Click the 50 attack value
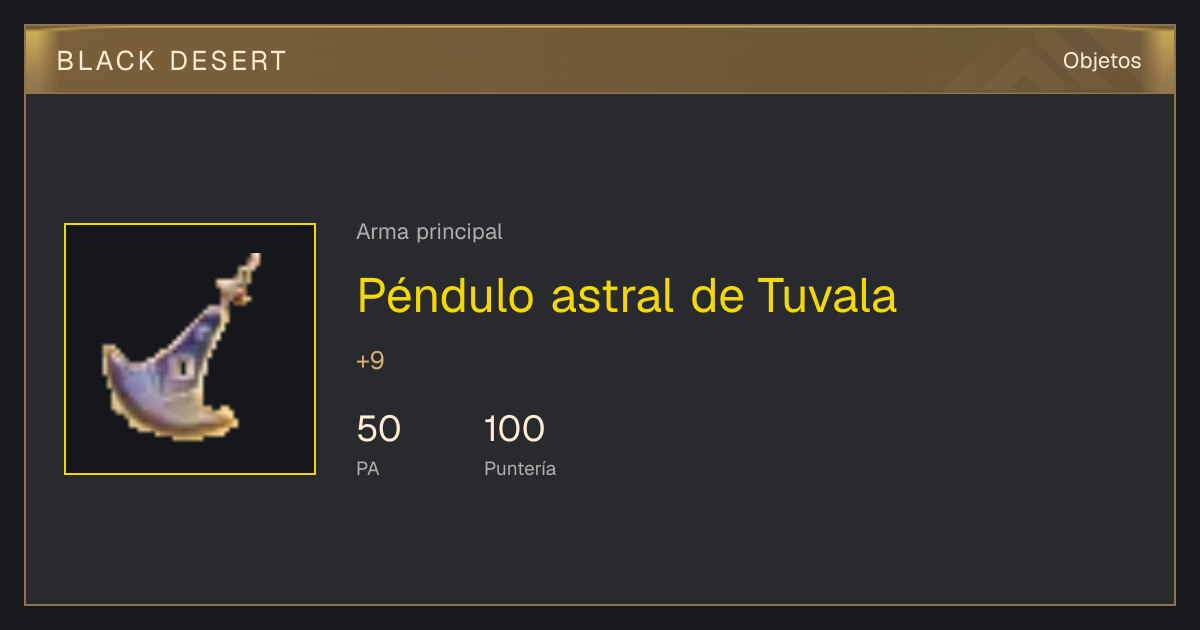1200x630 pixels. [379, 429]
